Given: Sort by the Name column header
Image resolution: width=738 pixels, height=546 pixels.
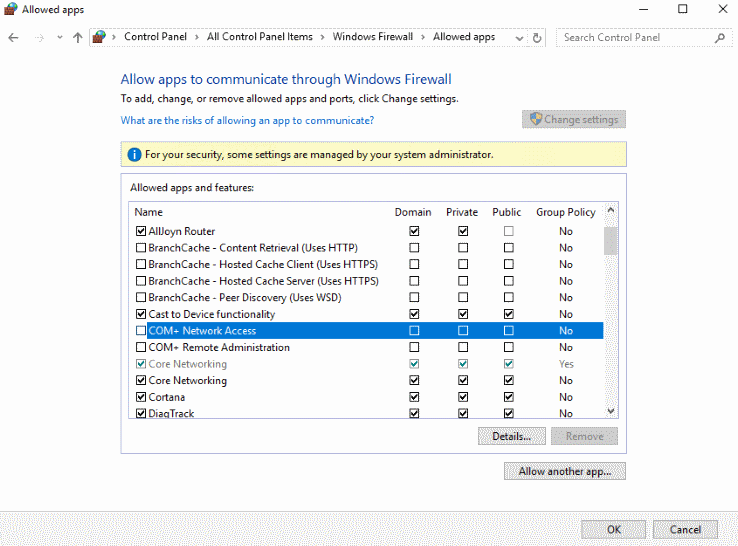Looking at the screenshot, I should pos(149,212).
